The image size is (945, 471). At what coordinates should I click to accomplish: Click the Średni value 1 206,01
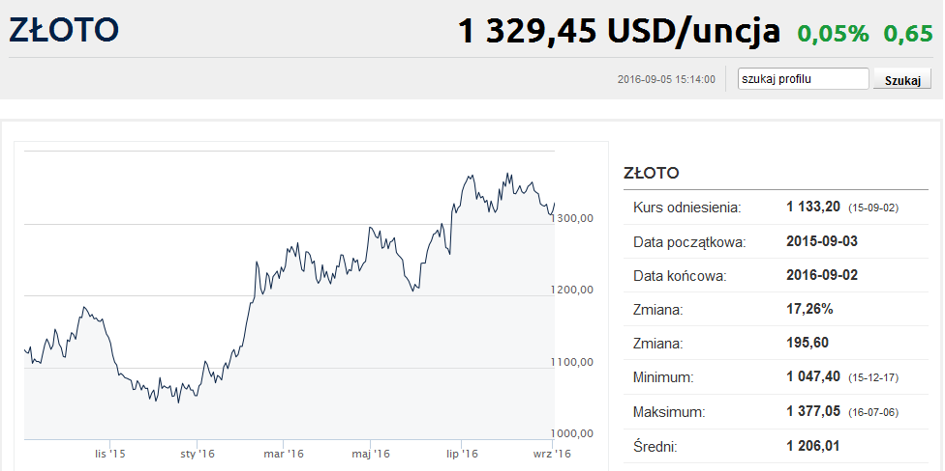813,446
